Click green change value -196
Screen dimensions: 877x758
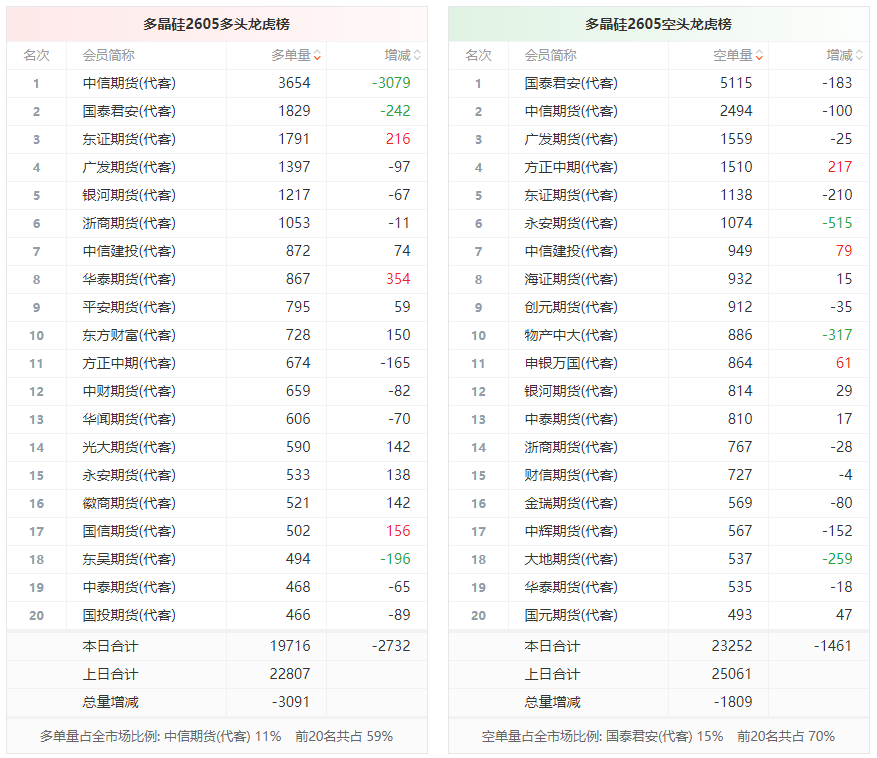click(395, 558)
